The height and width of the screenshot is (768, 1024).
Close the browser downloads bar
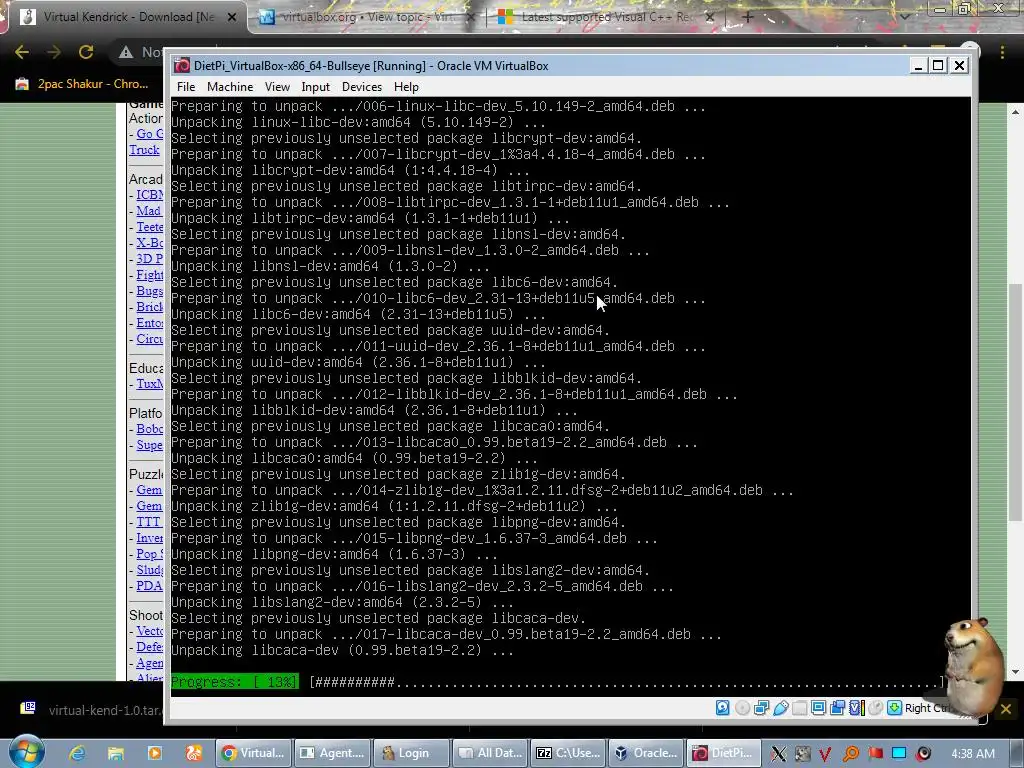[x=1006, y=709]
